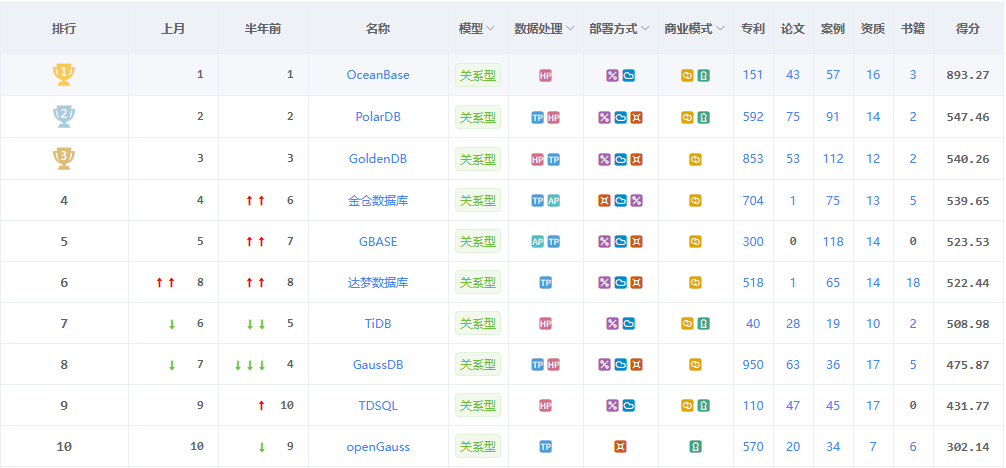Image resolution: width=1006 pixels, height=468 pixels.
Task: Click the AP badge in the GBASE row
Action: pos(538,241)
